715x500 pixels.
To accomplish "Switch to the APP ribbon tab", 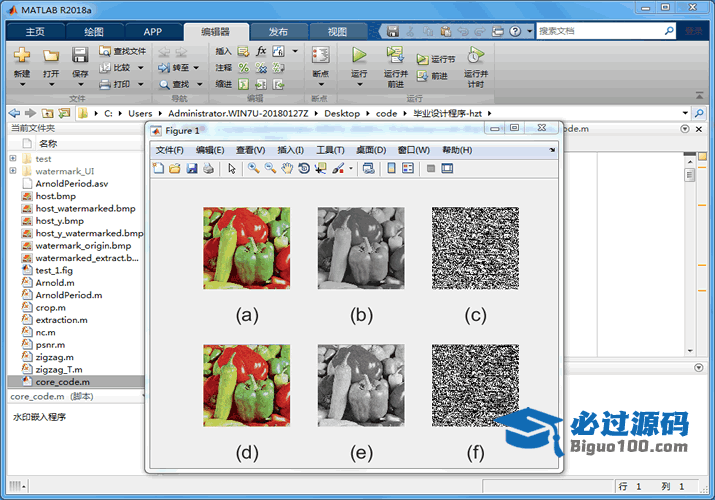I will (x=153, y=31).
